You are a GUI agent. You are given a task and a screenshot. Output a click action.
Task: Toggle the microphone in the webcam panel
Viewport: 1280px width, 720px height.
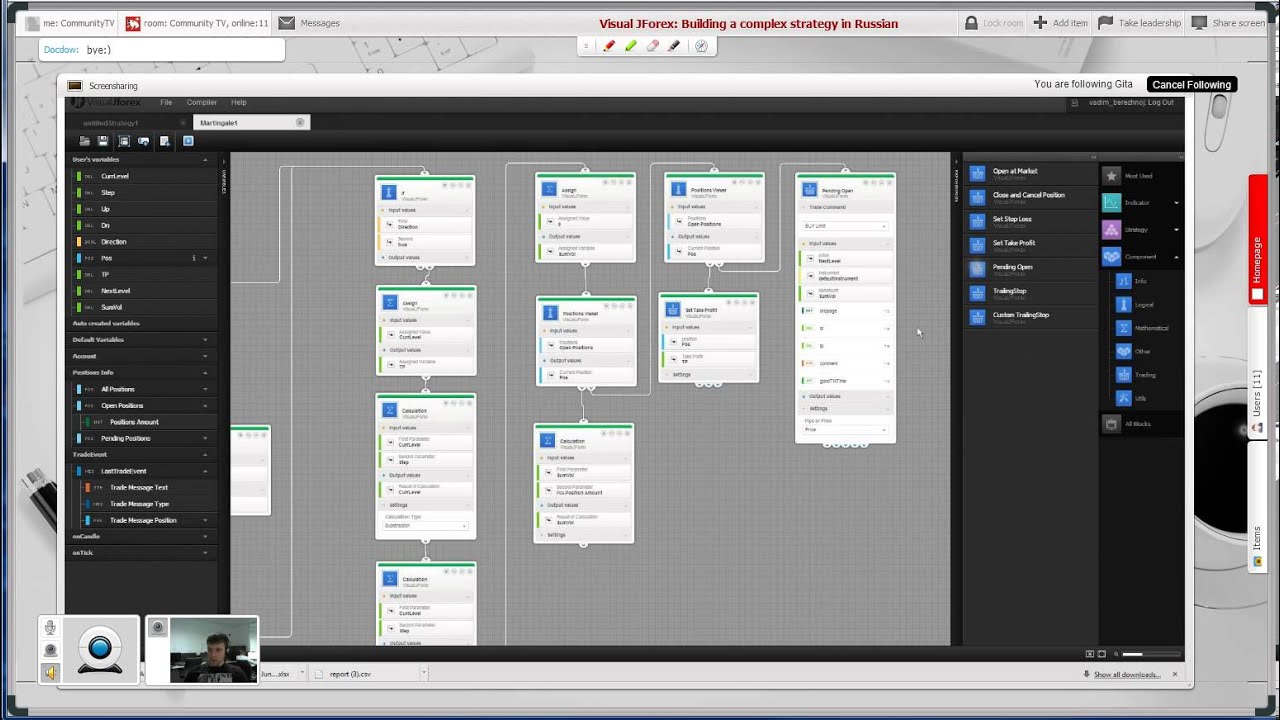[50, 628]
